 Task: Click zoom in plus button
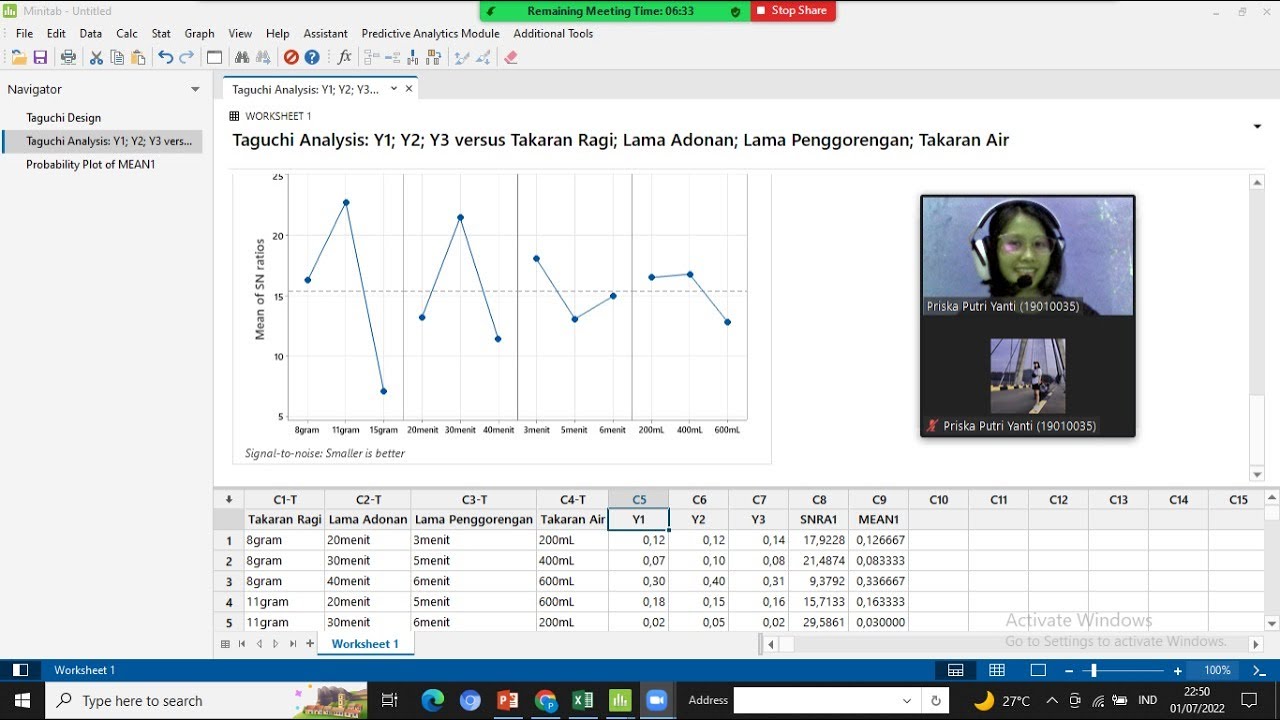tap(1178, 670)
